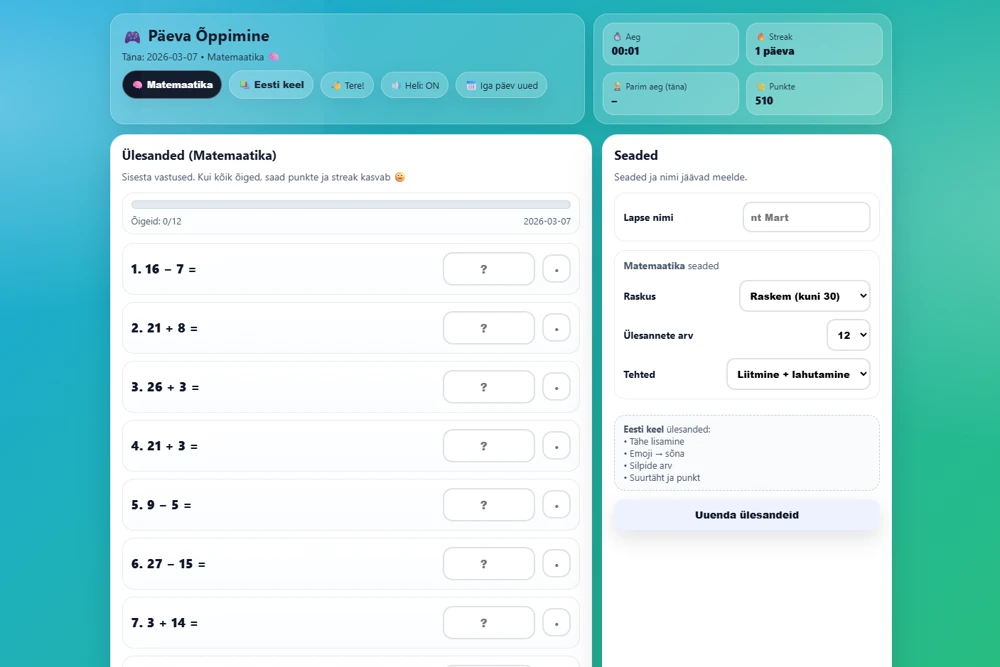Click the flame icon in Streak card
The height and width of the screenshot is (667, 1000).
pyautogui.click(x=760, y=37)
